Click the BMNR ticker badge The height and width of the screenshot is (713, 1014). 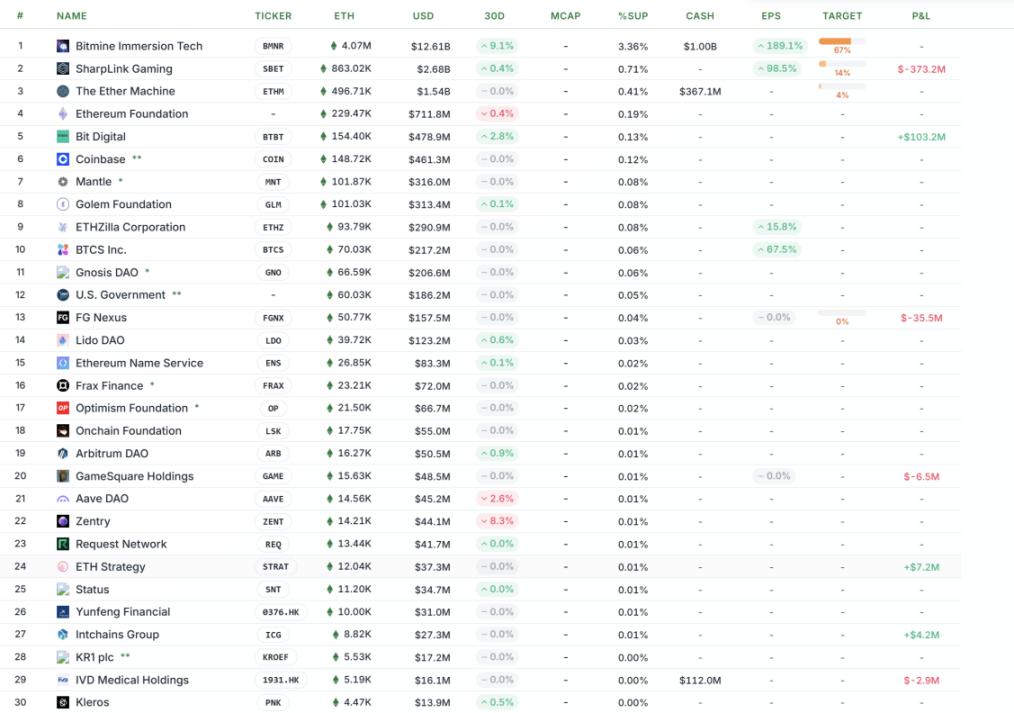273,46
